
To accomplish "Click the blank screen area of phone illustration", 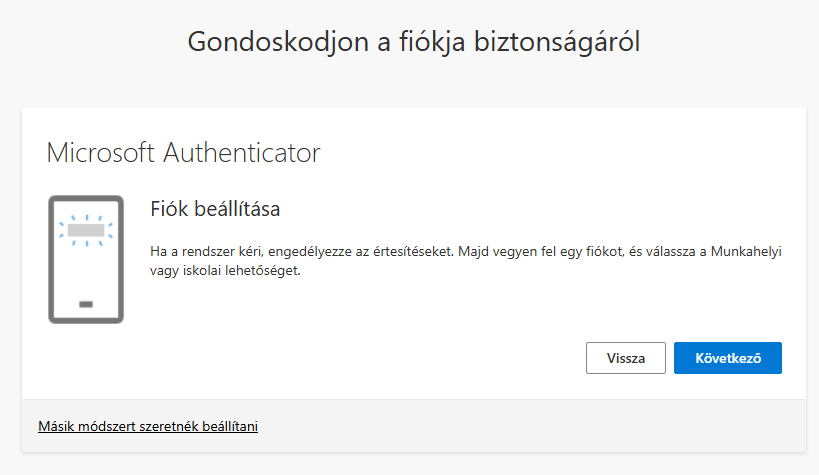I will 86,273.
